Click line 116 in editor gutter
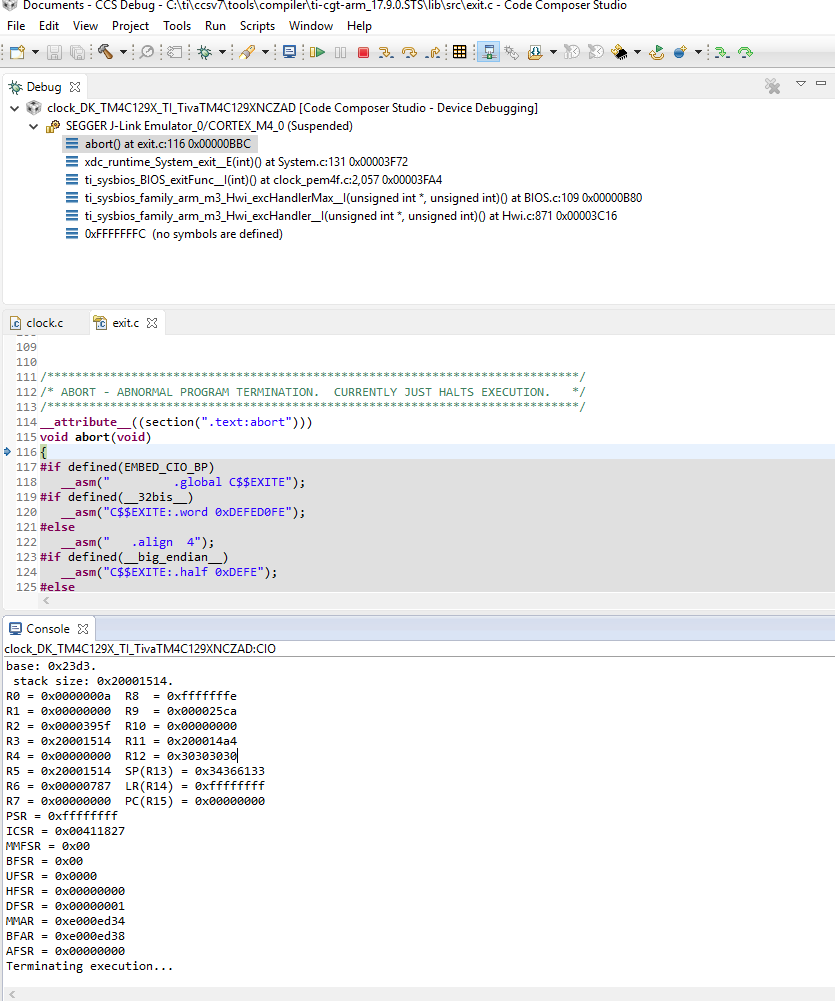This screenshot has height=1001, width=835. (26, 452)
